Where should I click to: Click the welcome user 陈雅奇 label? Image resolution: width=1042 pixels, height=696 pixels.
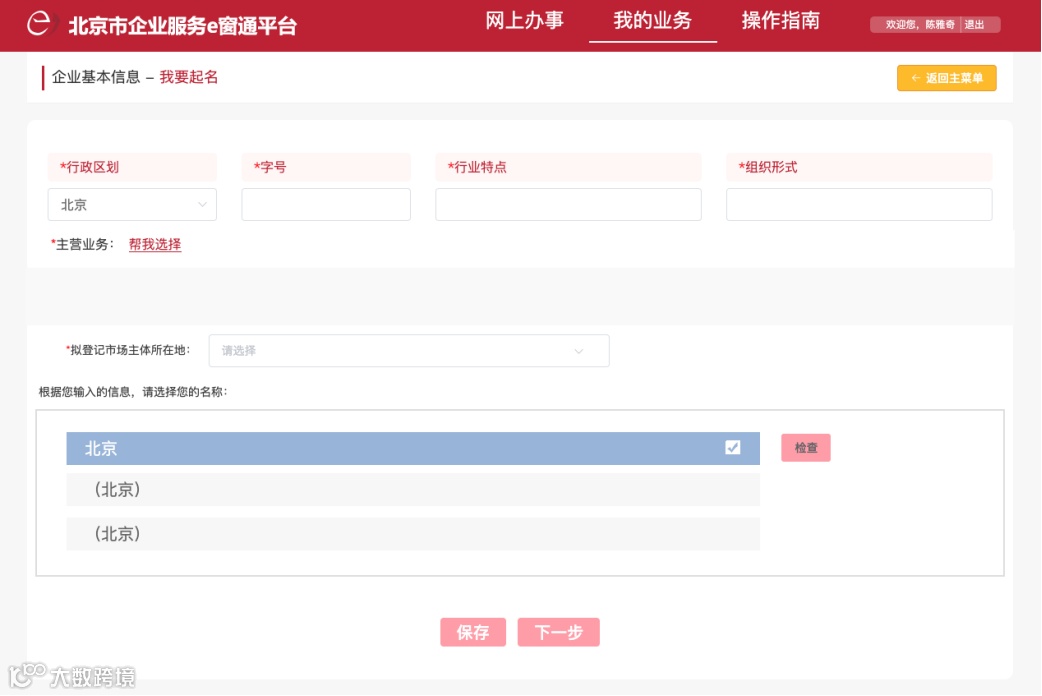[x=920, y=25]
